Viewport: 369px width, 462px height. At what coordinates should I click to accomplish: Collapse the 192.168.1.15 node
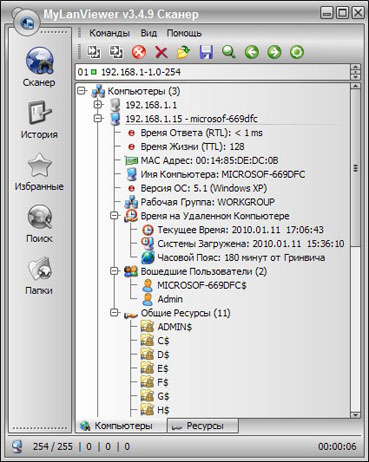(98, 118)
